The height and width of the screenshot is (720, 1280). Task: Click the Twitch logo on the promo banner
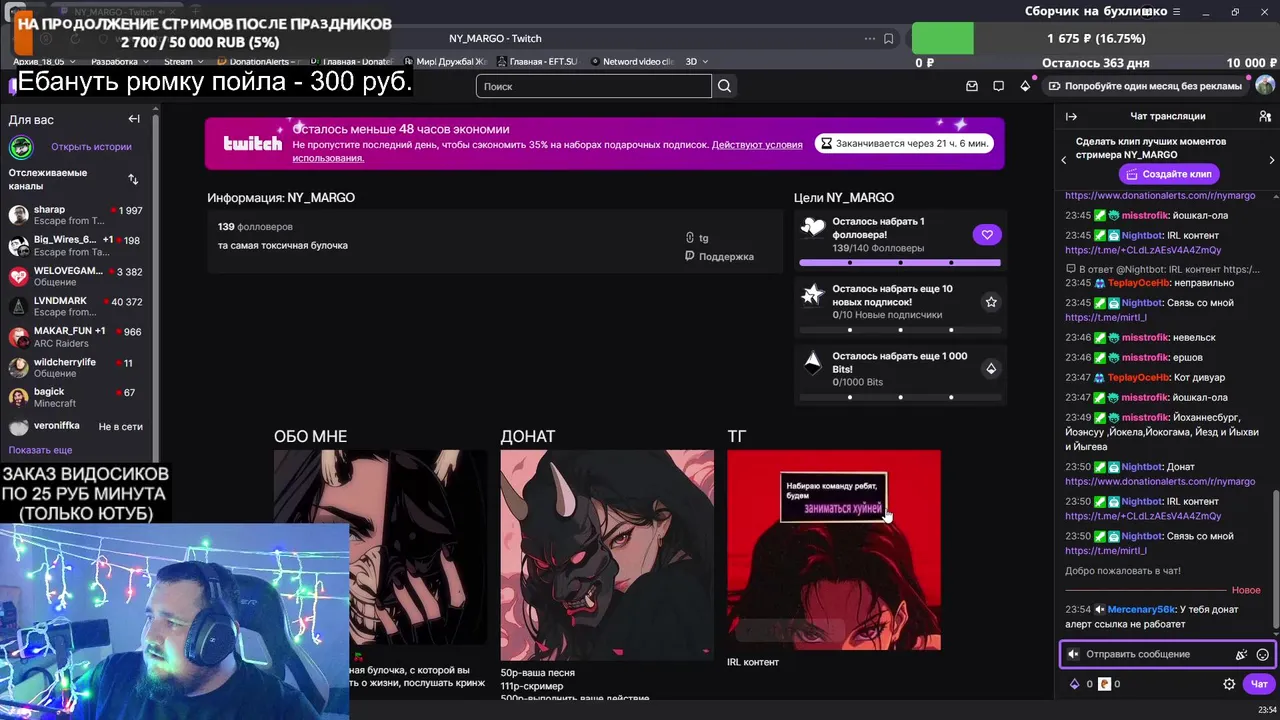point(252,144)
